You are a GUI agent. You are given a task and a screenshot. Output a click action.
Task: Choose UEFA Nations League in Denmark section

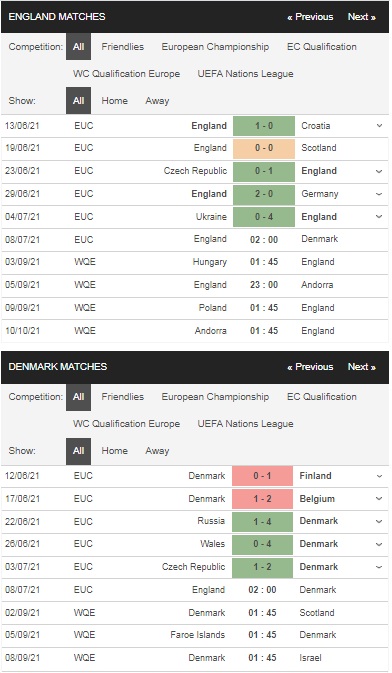coord(246,424)
